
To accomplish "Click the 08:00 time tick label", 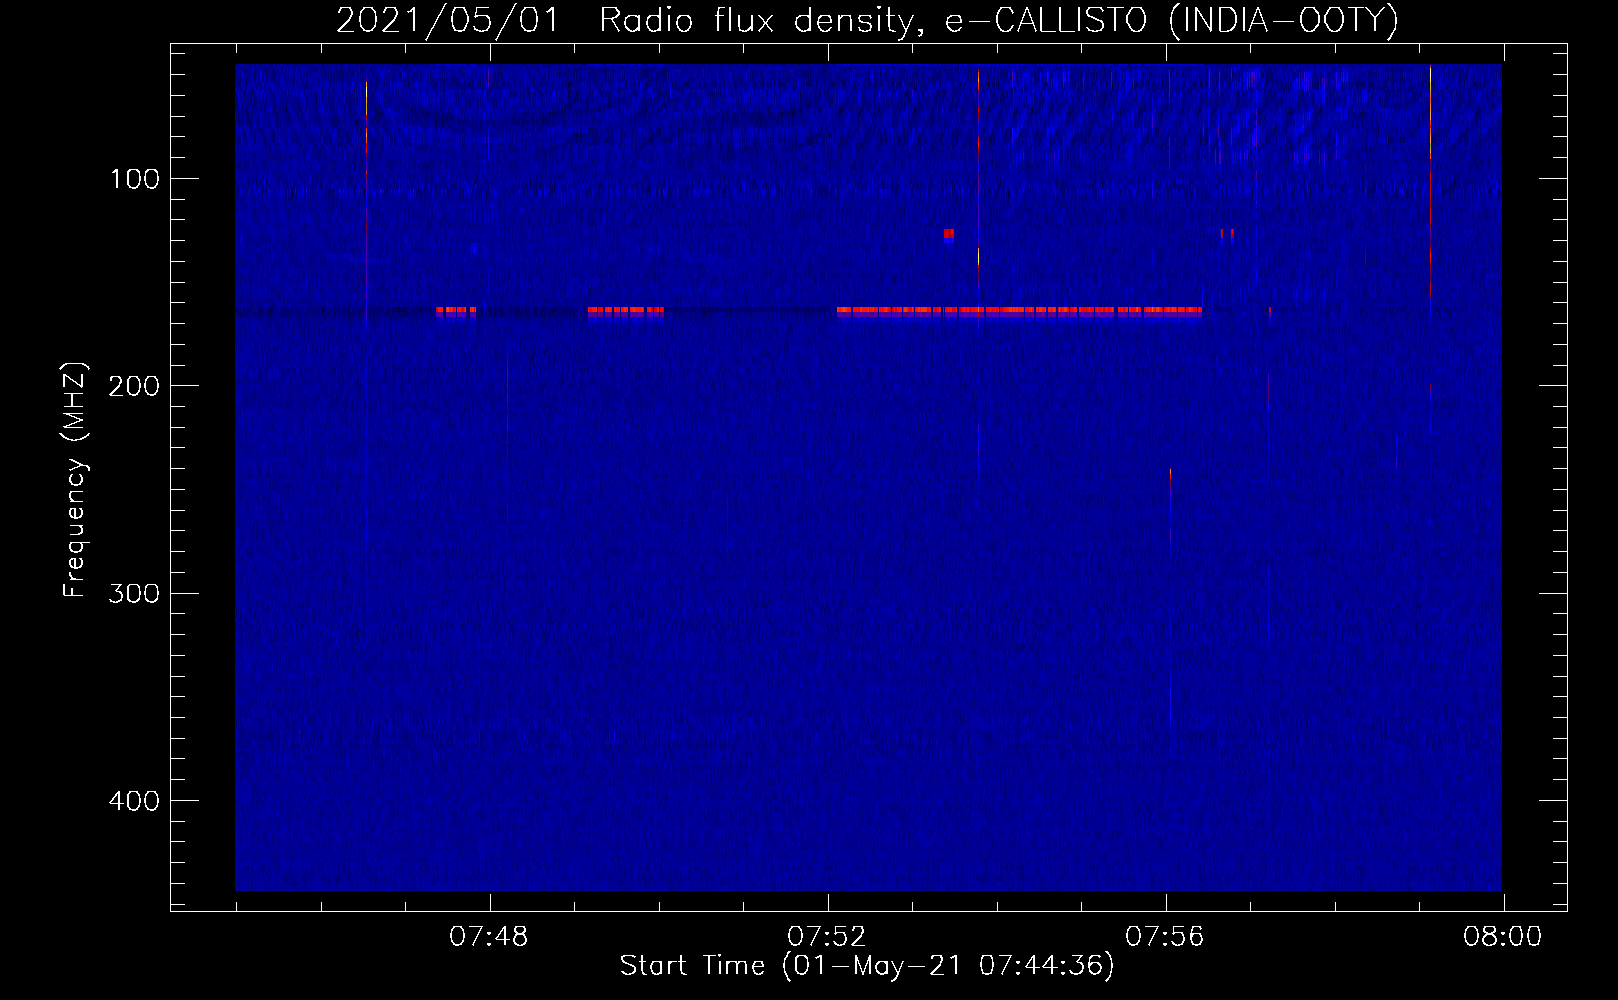I will pos(1503,937).
